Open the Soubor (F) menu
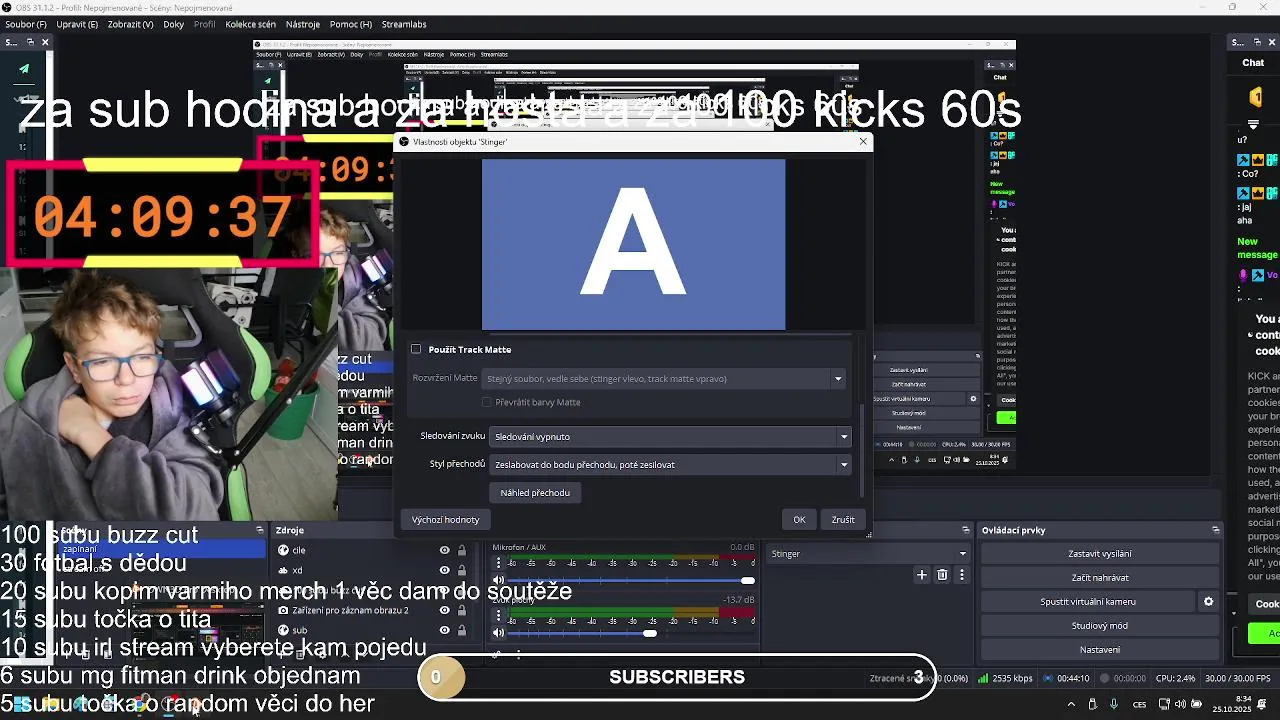The image size is (1280, 720). click(x=26, y=24)
